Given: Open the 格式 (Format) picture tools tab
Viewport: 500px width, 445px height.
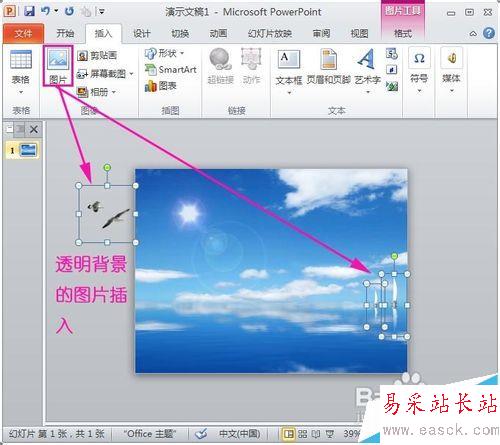Looking at the screenshot, I should [403, 33].
